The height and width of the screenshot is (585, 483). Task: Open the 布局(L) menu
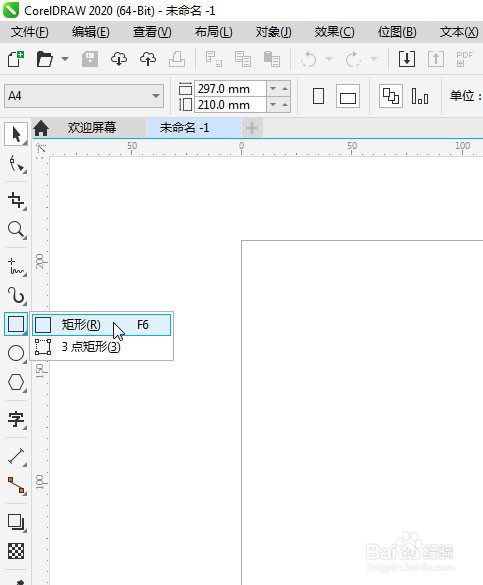[213, 32]
